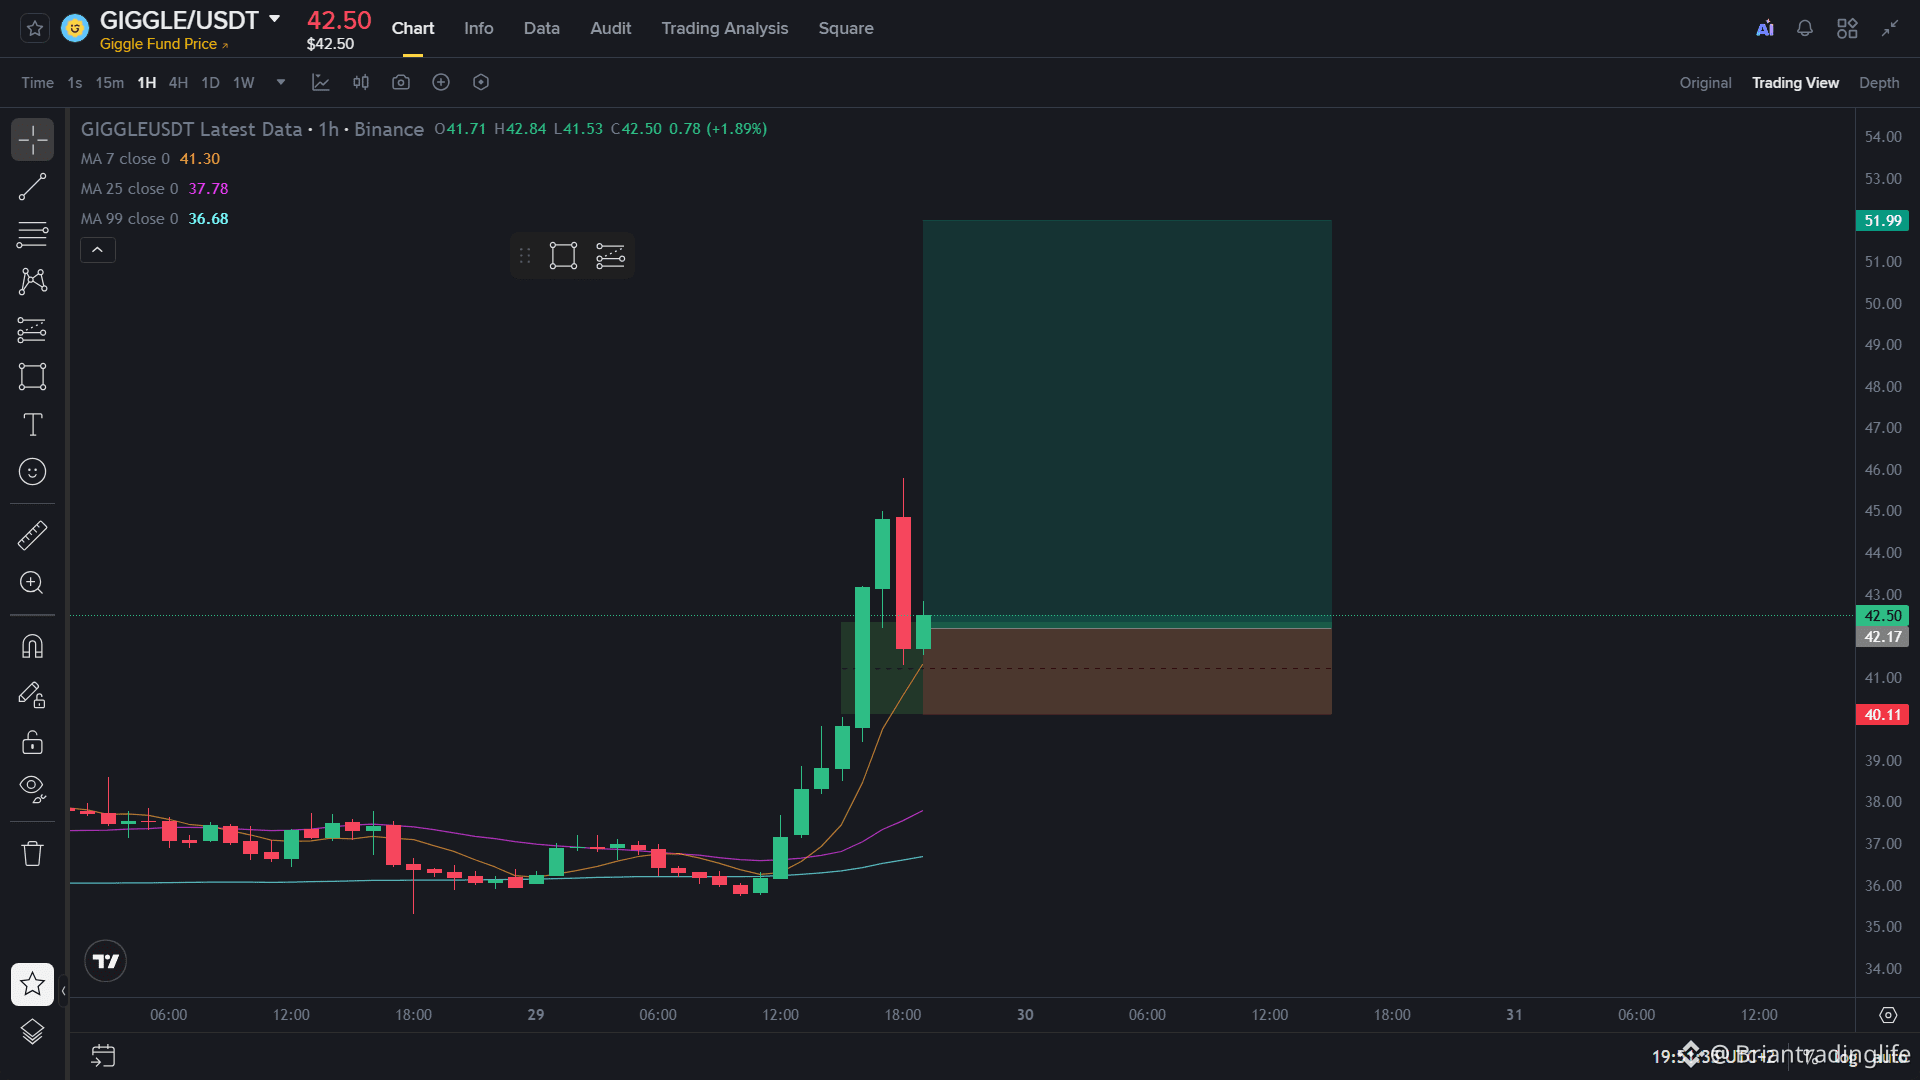
Task: Open the Square tab
Action: (846, 29)
